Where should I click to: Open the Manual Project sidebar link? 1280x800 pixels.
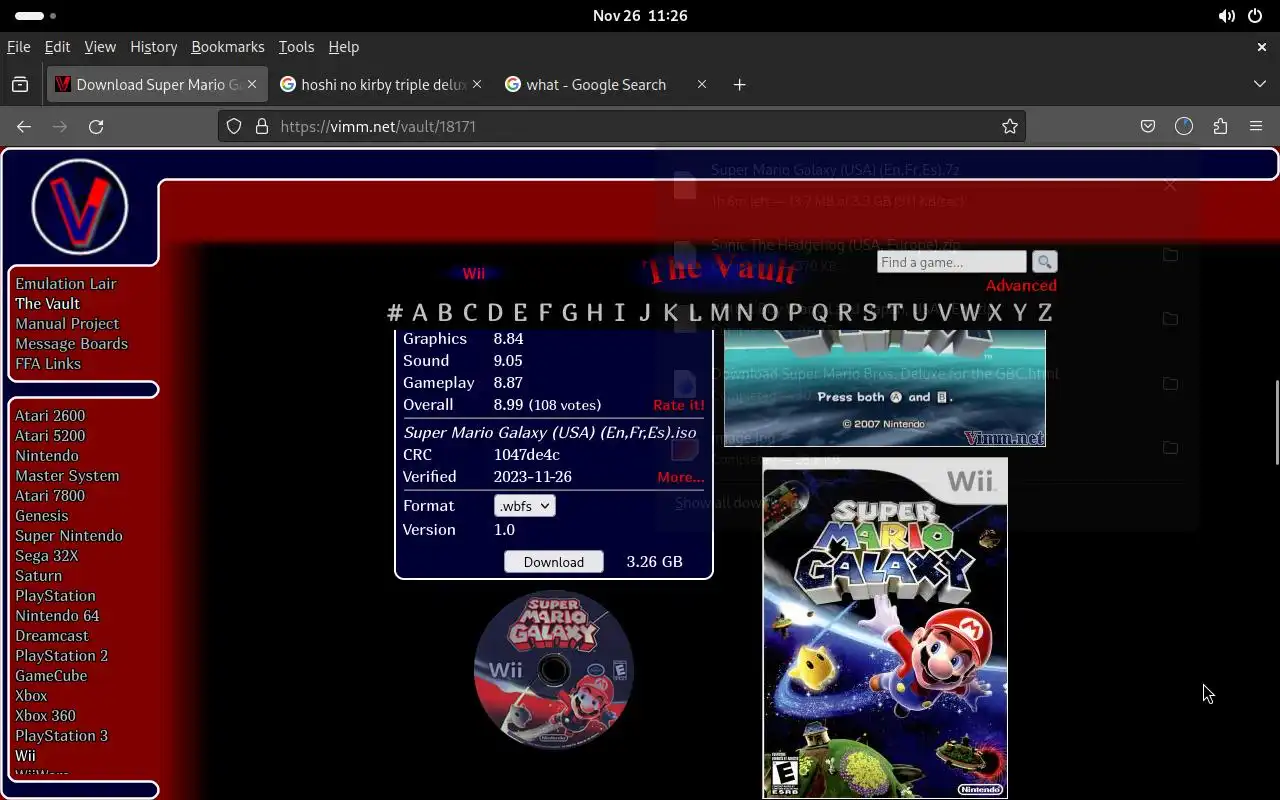(67, 324)
